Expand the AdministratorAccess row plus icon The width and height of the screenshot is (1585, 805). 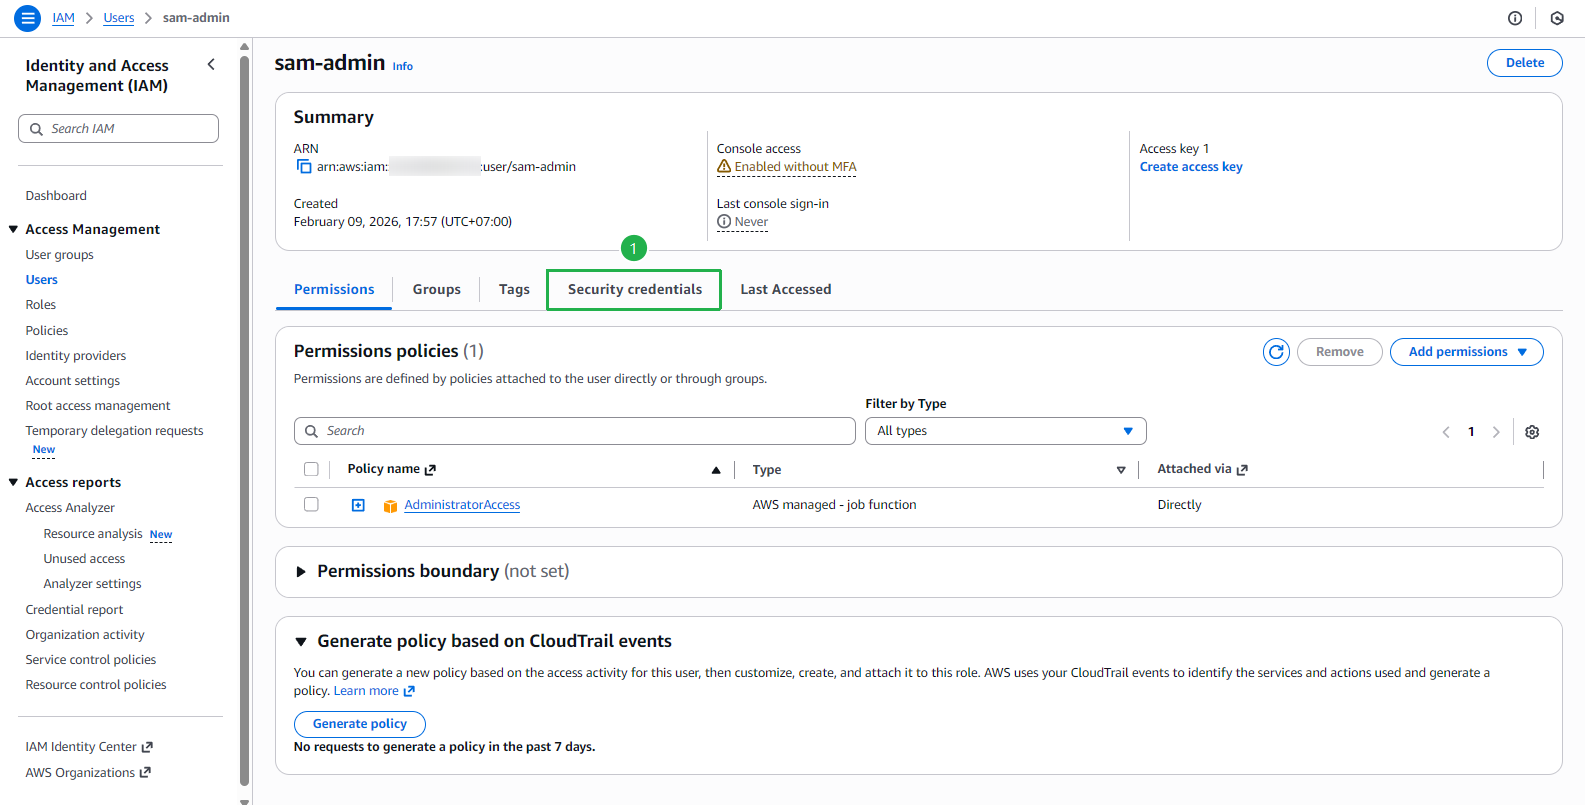coord(358,505)
